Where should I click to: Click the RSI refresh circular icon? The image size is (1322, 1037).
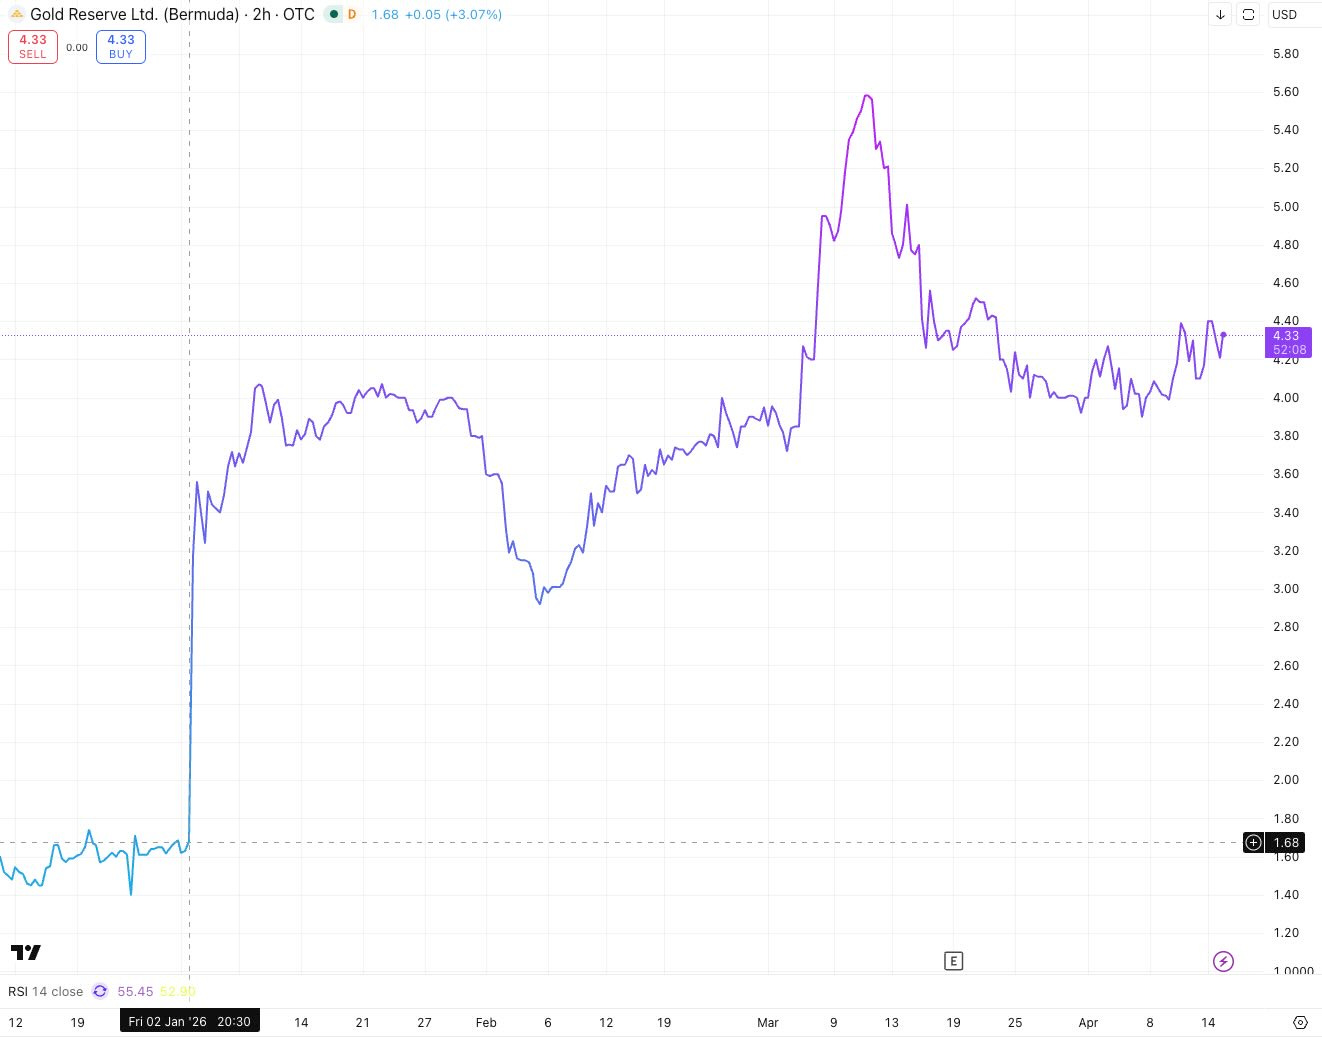click(100, 991)
